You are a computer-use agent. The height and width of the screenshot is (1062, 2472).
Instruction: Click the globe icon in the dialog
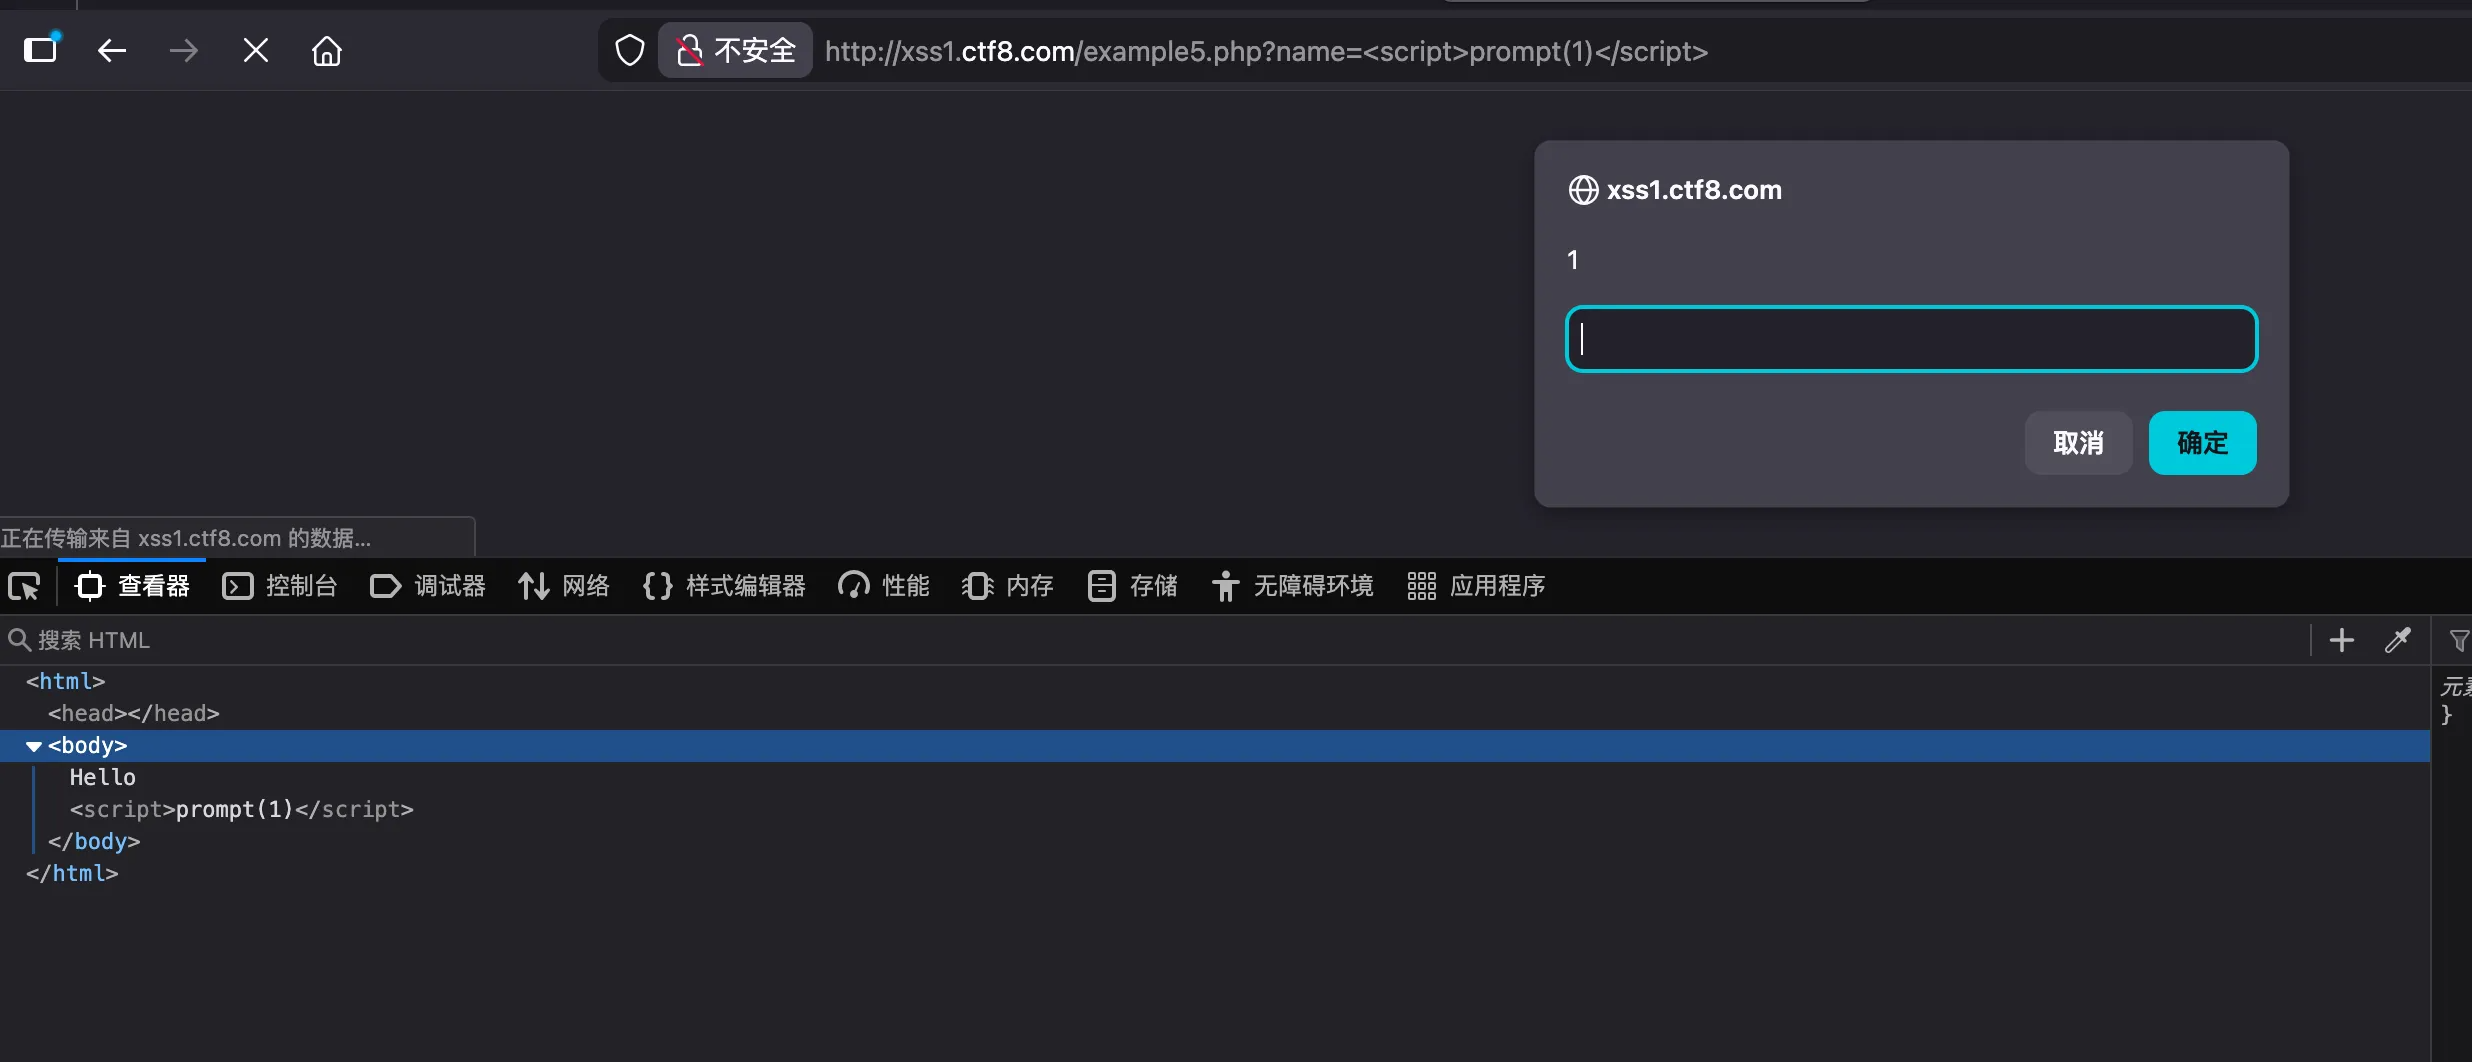(x=1583, y=190)
